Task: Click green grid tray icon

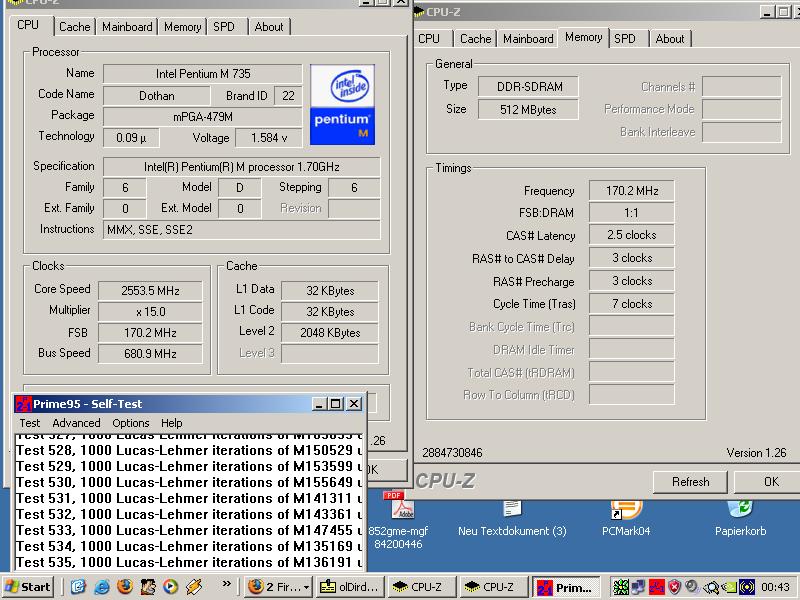Action: 620,588
